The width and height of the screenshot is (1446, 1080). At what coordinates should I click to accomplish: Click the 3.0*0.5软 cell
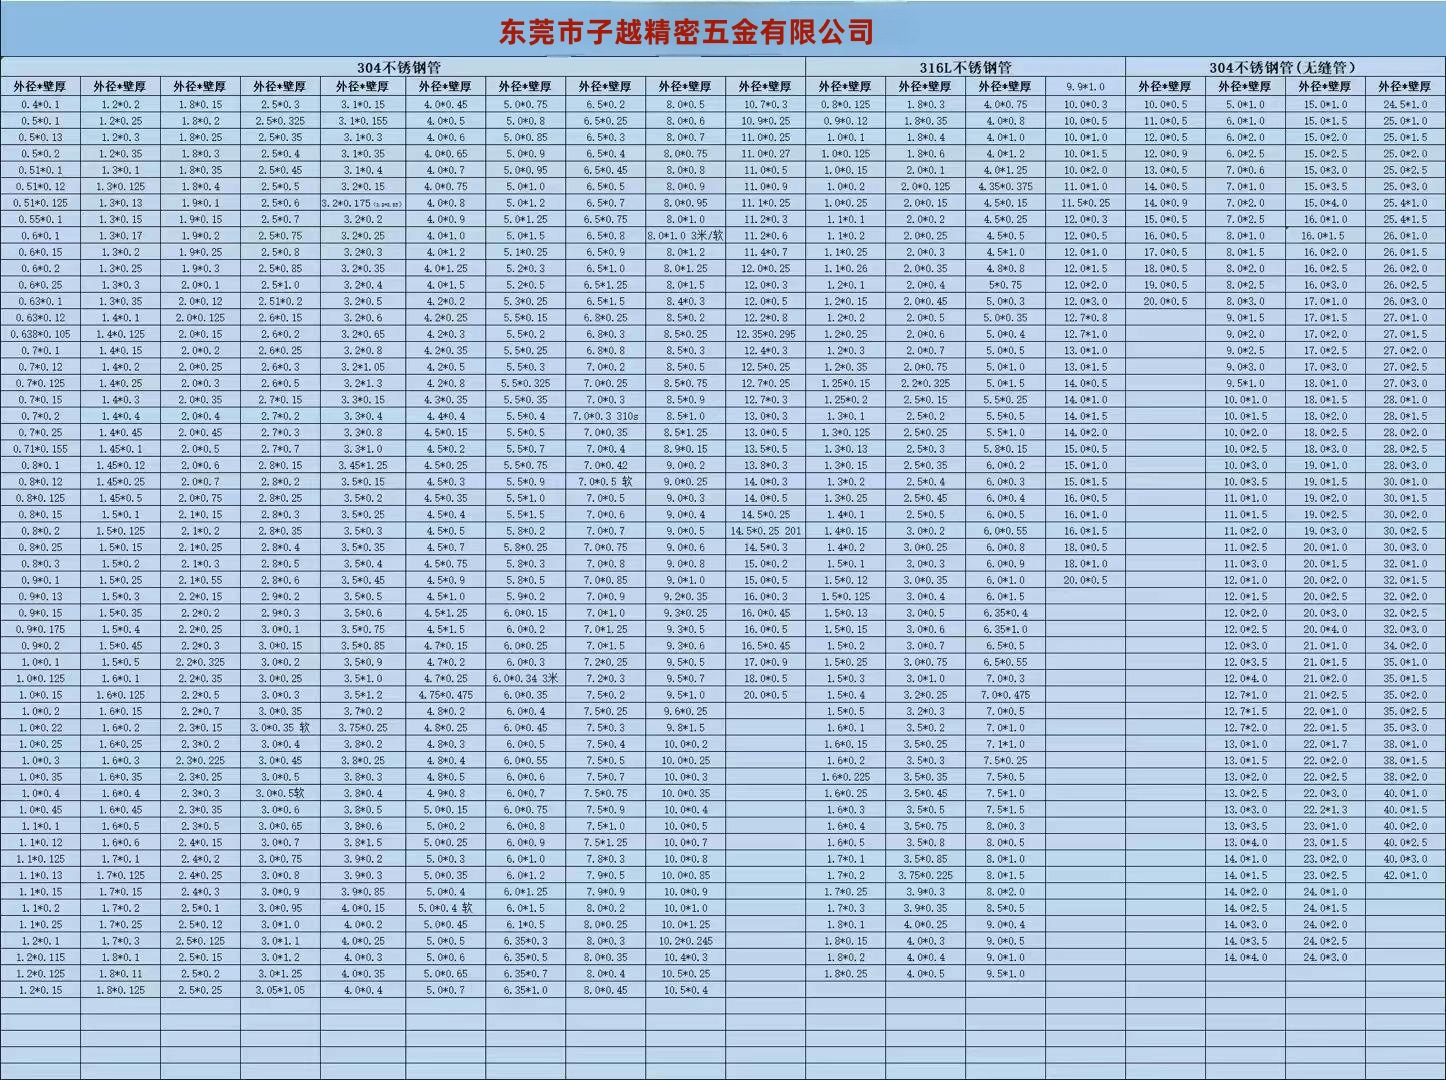(x=280, y=793)
